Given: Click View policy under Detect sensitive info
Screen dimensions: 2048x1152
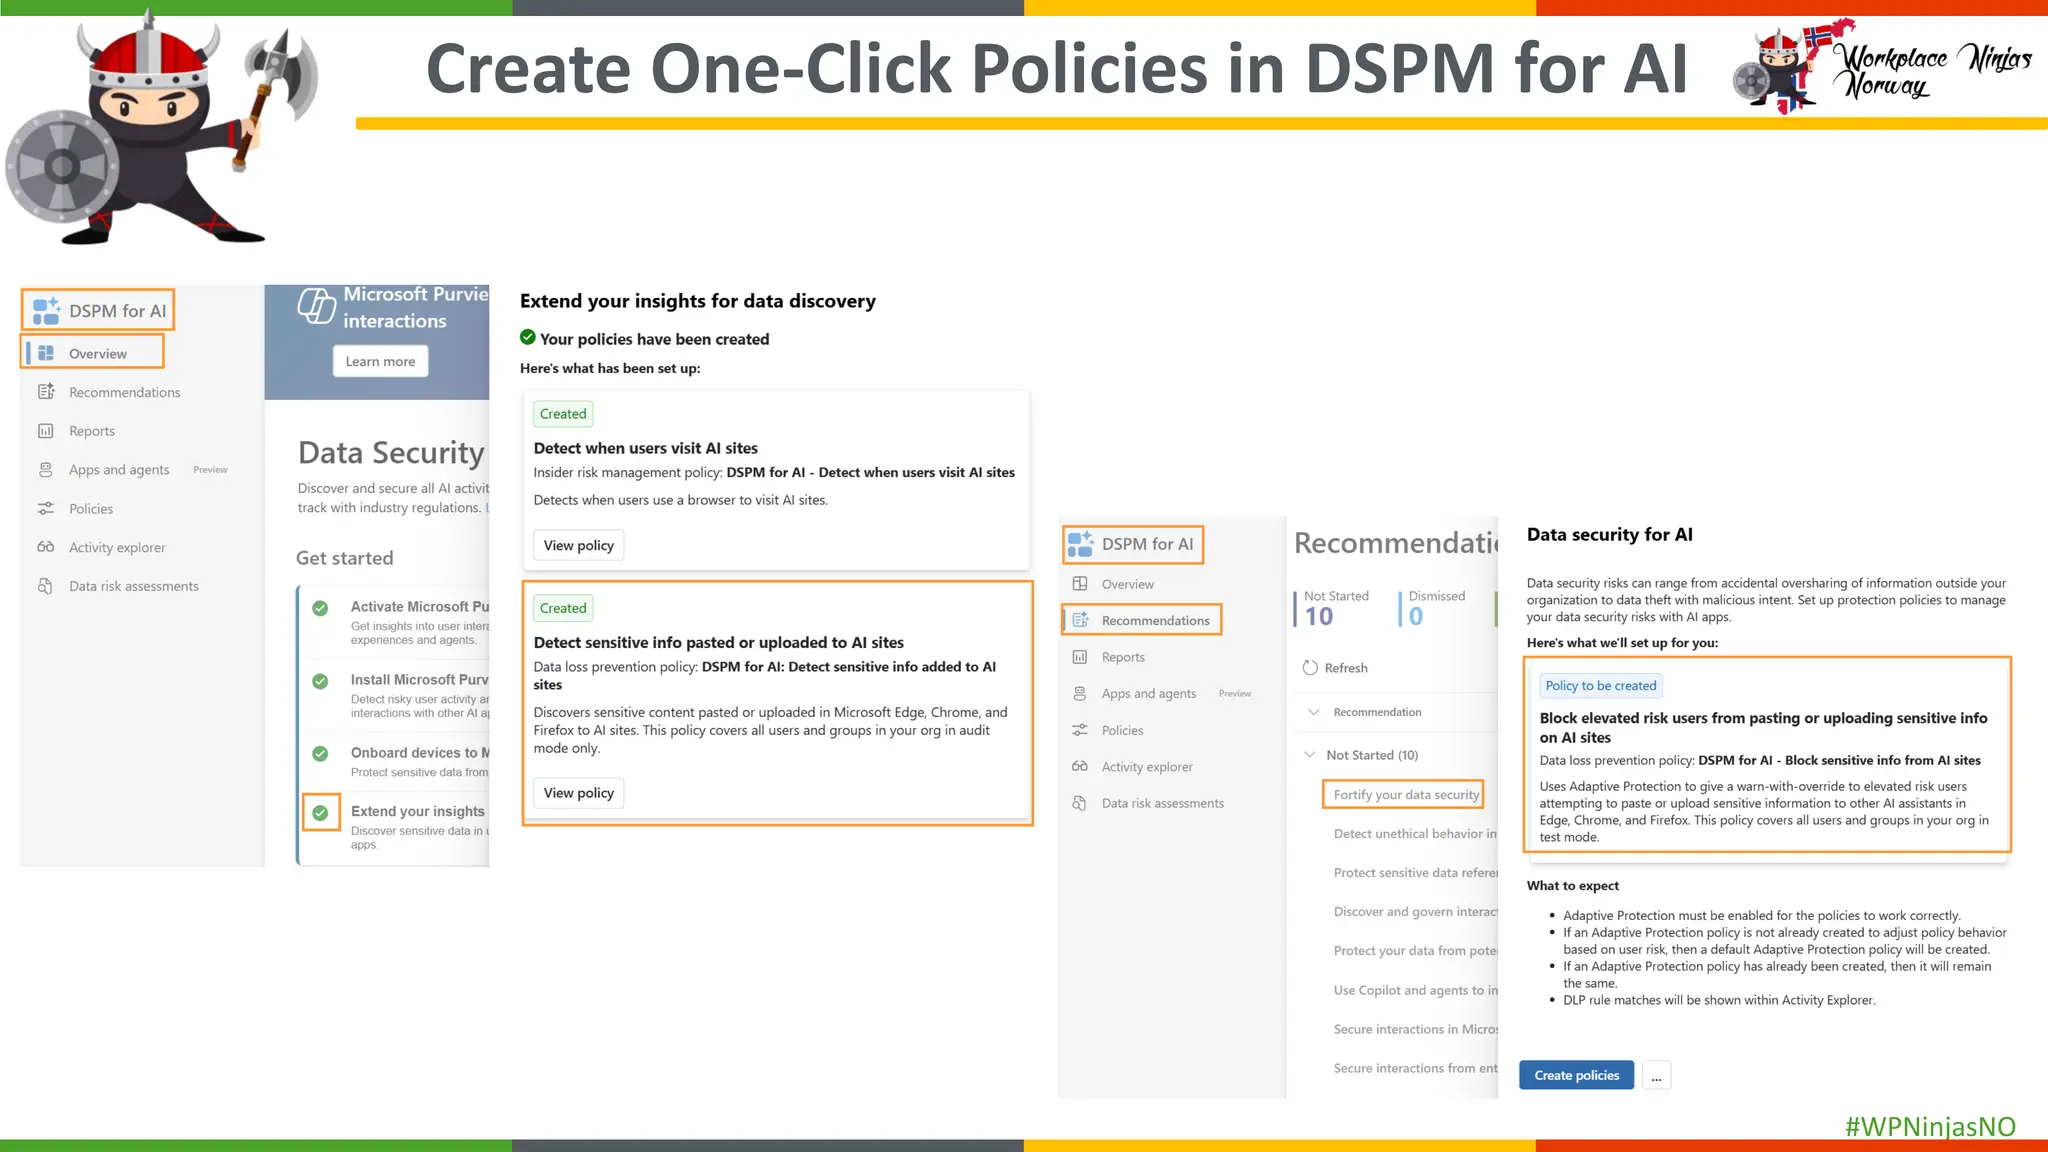Looking at the screenshot, I should click(x=578, y=793).
